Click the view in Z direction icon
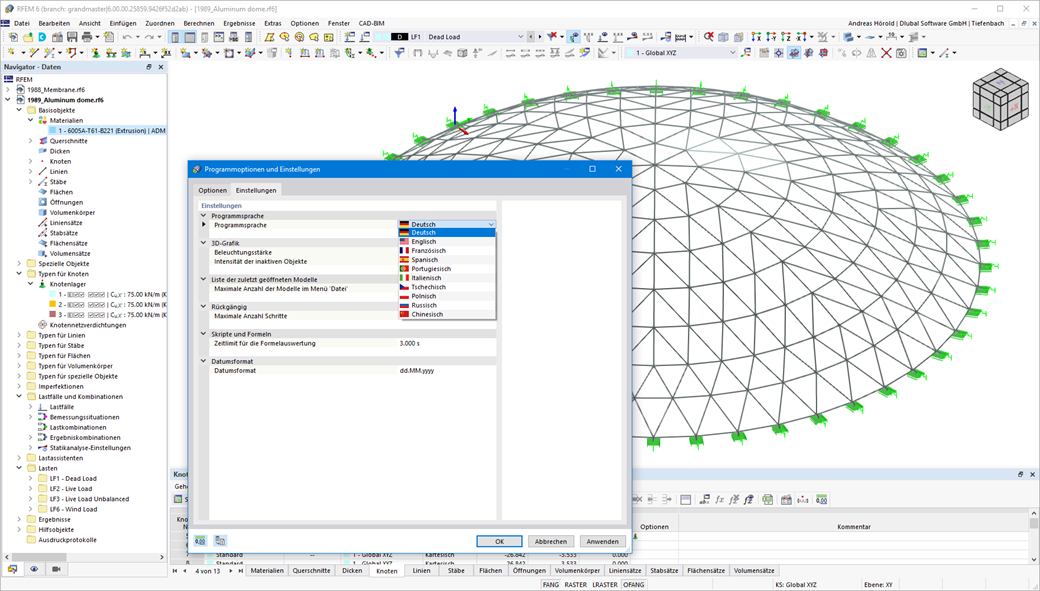The width and height of the screenshot is (1040, 591). click(786, 37)
